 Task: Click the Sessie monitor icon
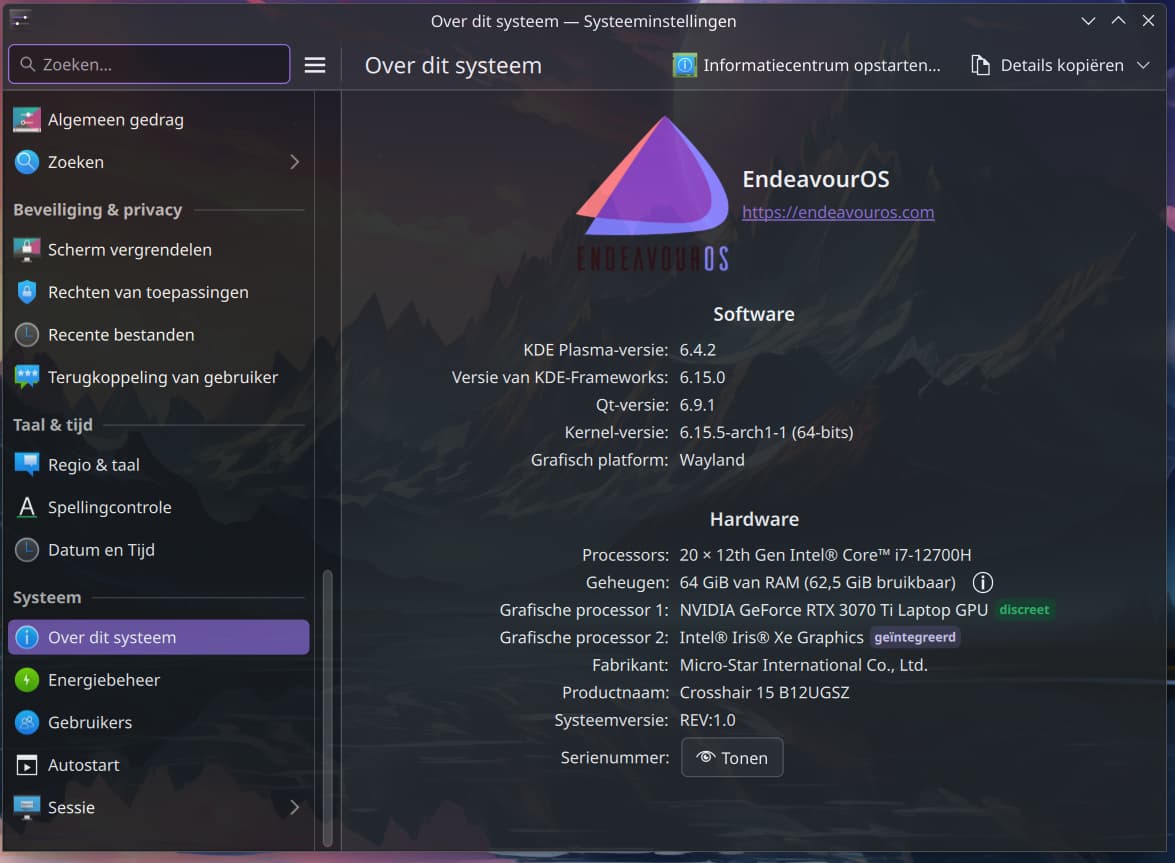27,808
